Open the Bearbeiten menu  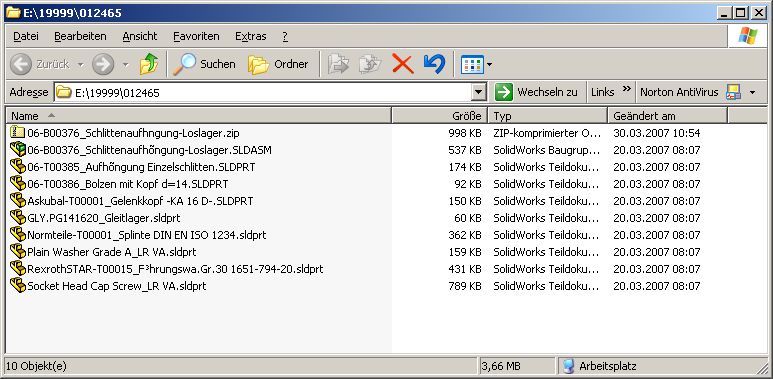click(80, 36)
